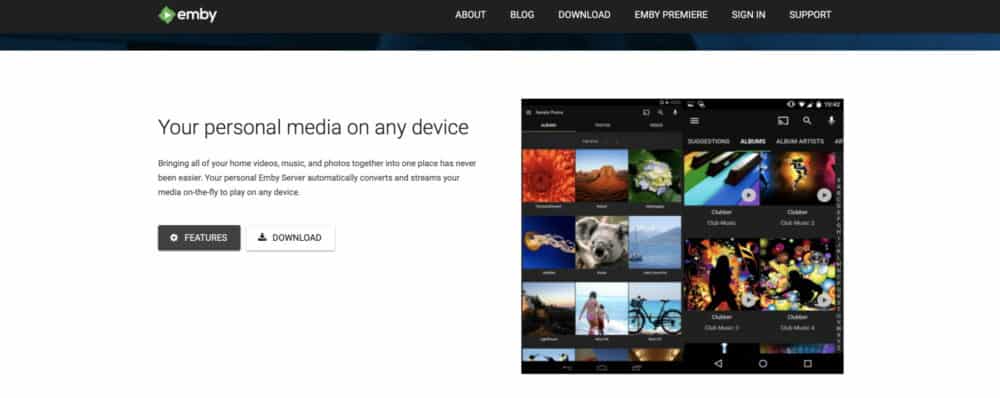Open the ABOUT page from the navigation
The image size is (1000, 398).
[x=471, y=15]
